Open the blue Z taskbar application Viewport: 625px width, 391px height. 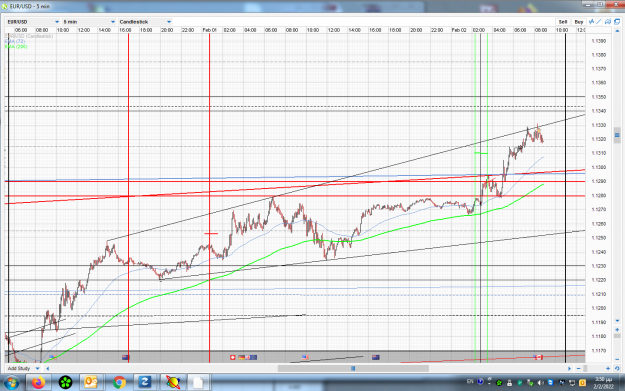tap(145, 383)
